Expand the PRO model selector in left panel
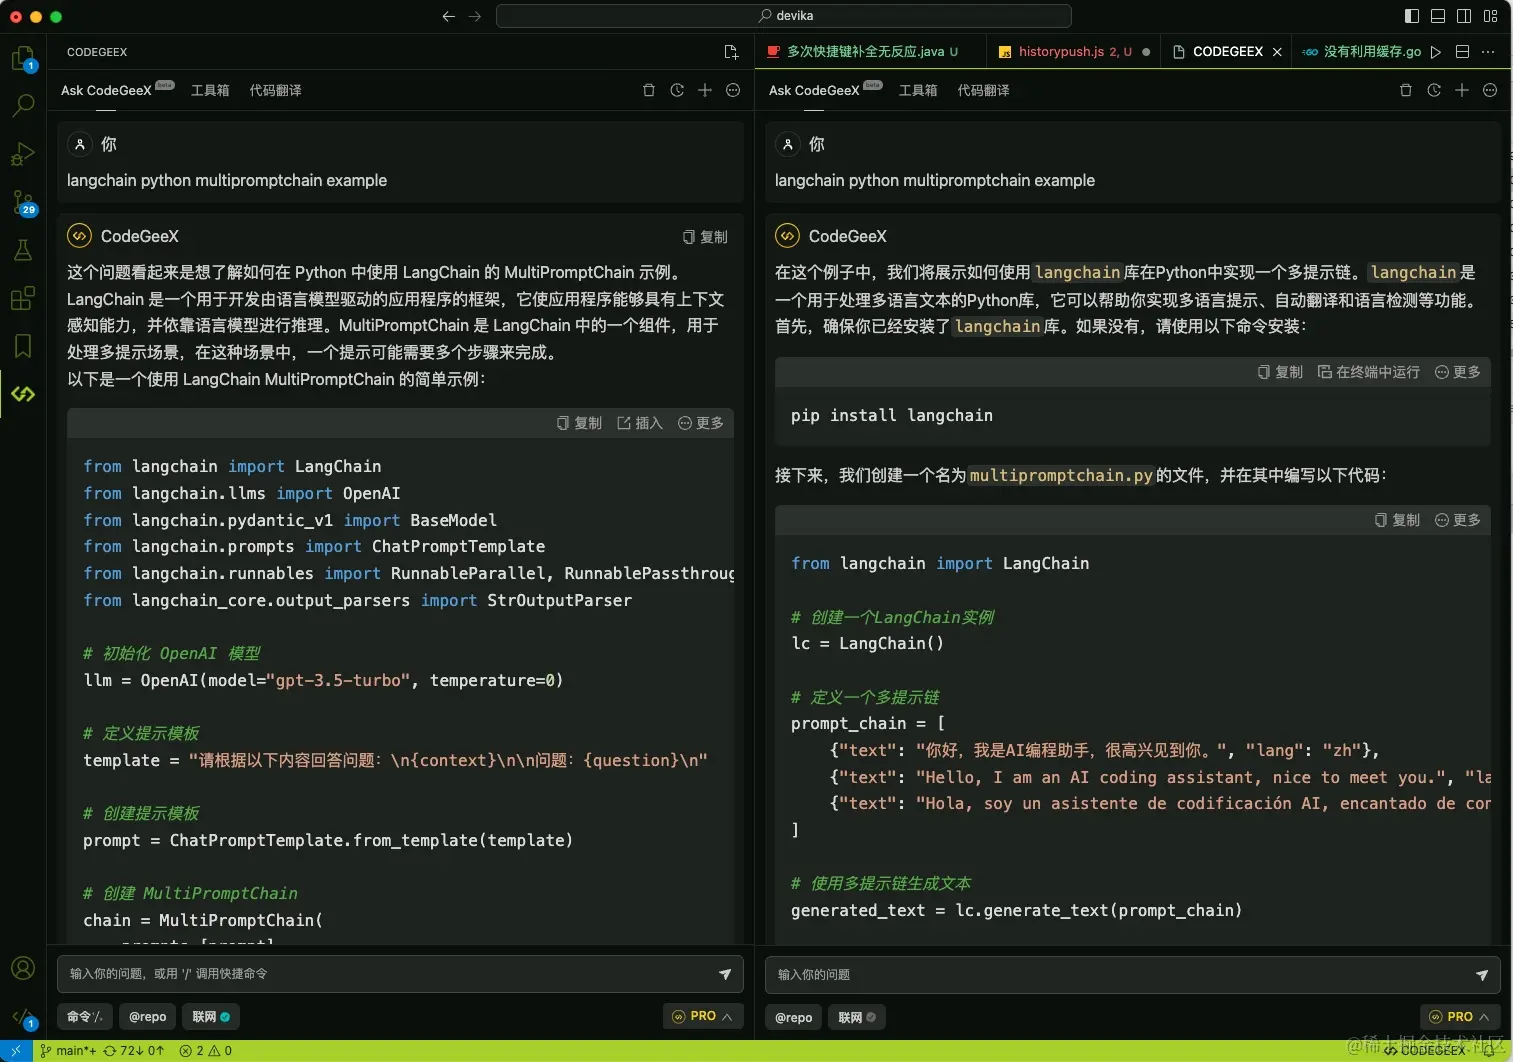 [x=703, y=1017]
